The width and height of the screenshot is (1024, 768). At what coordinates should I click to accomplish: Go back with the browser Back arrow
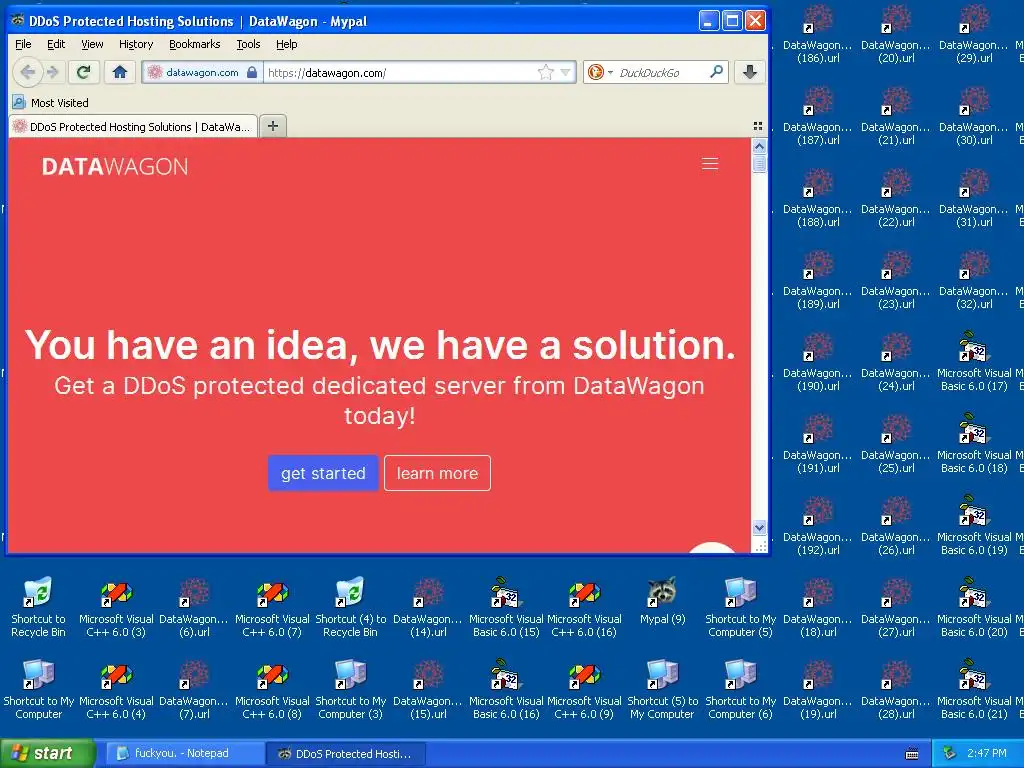(x=27, y=72)
